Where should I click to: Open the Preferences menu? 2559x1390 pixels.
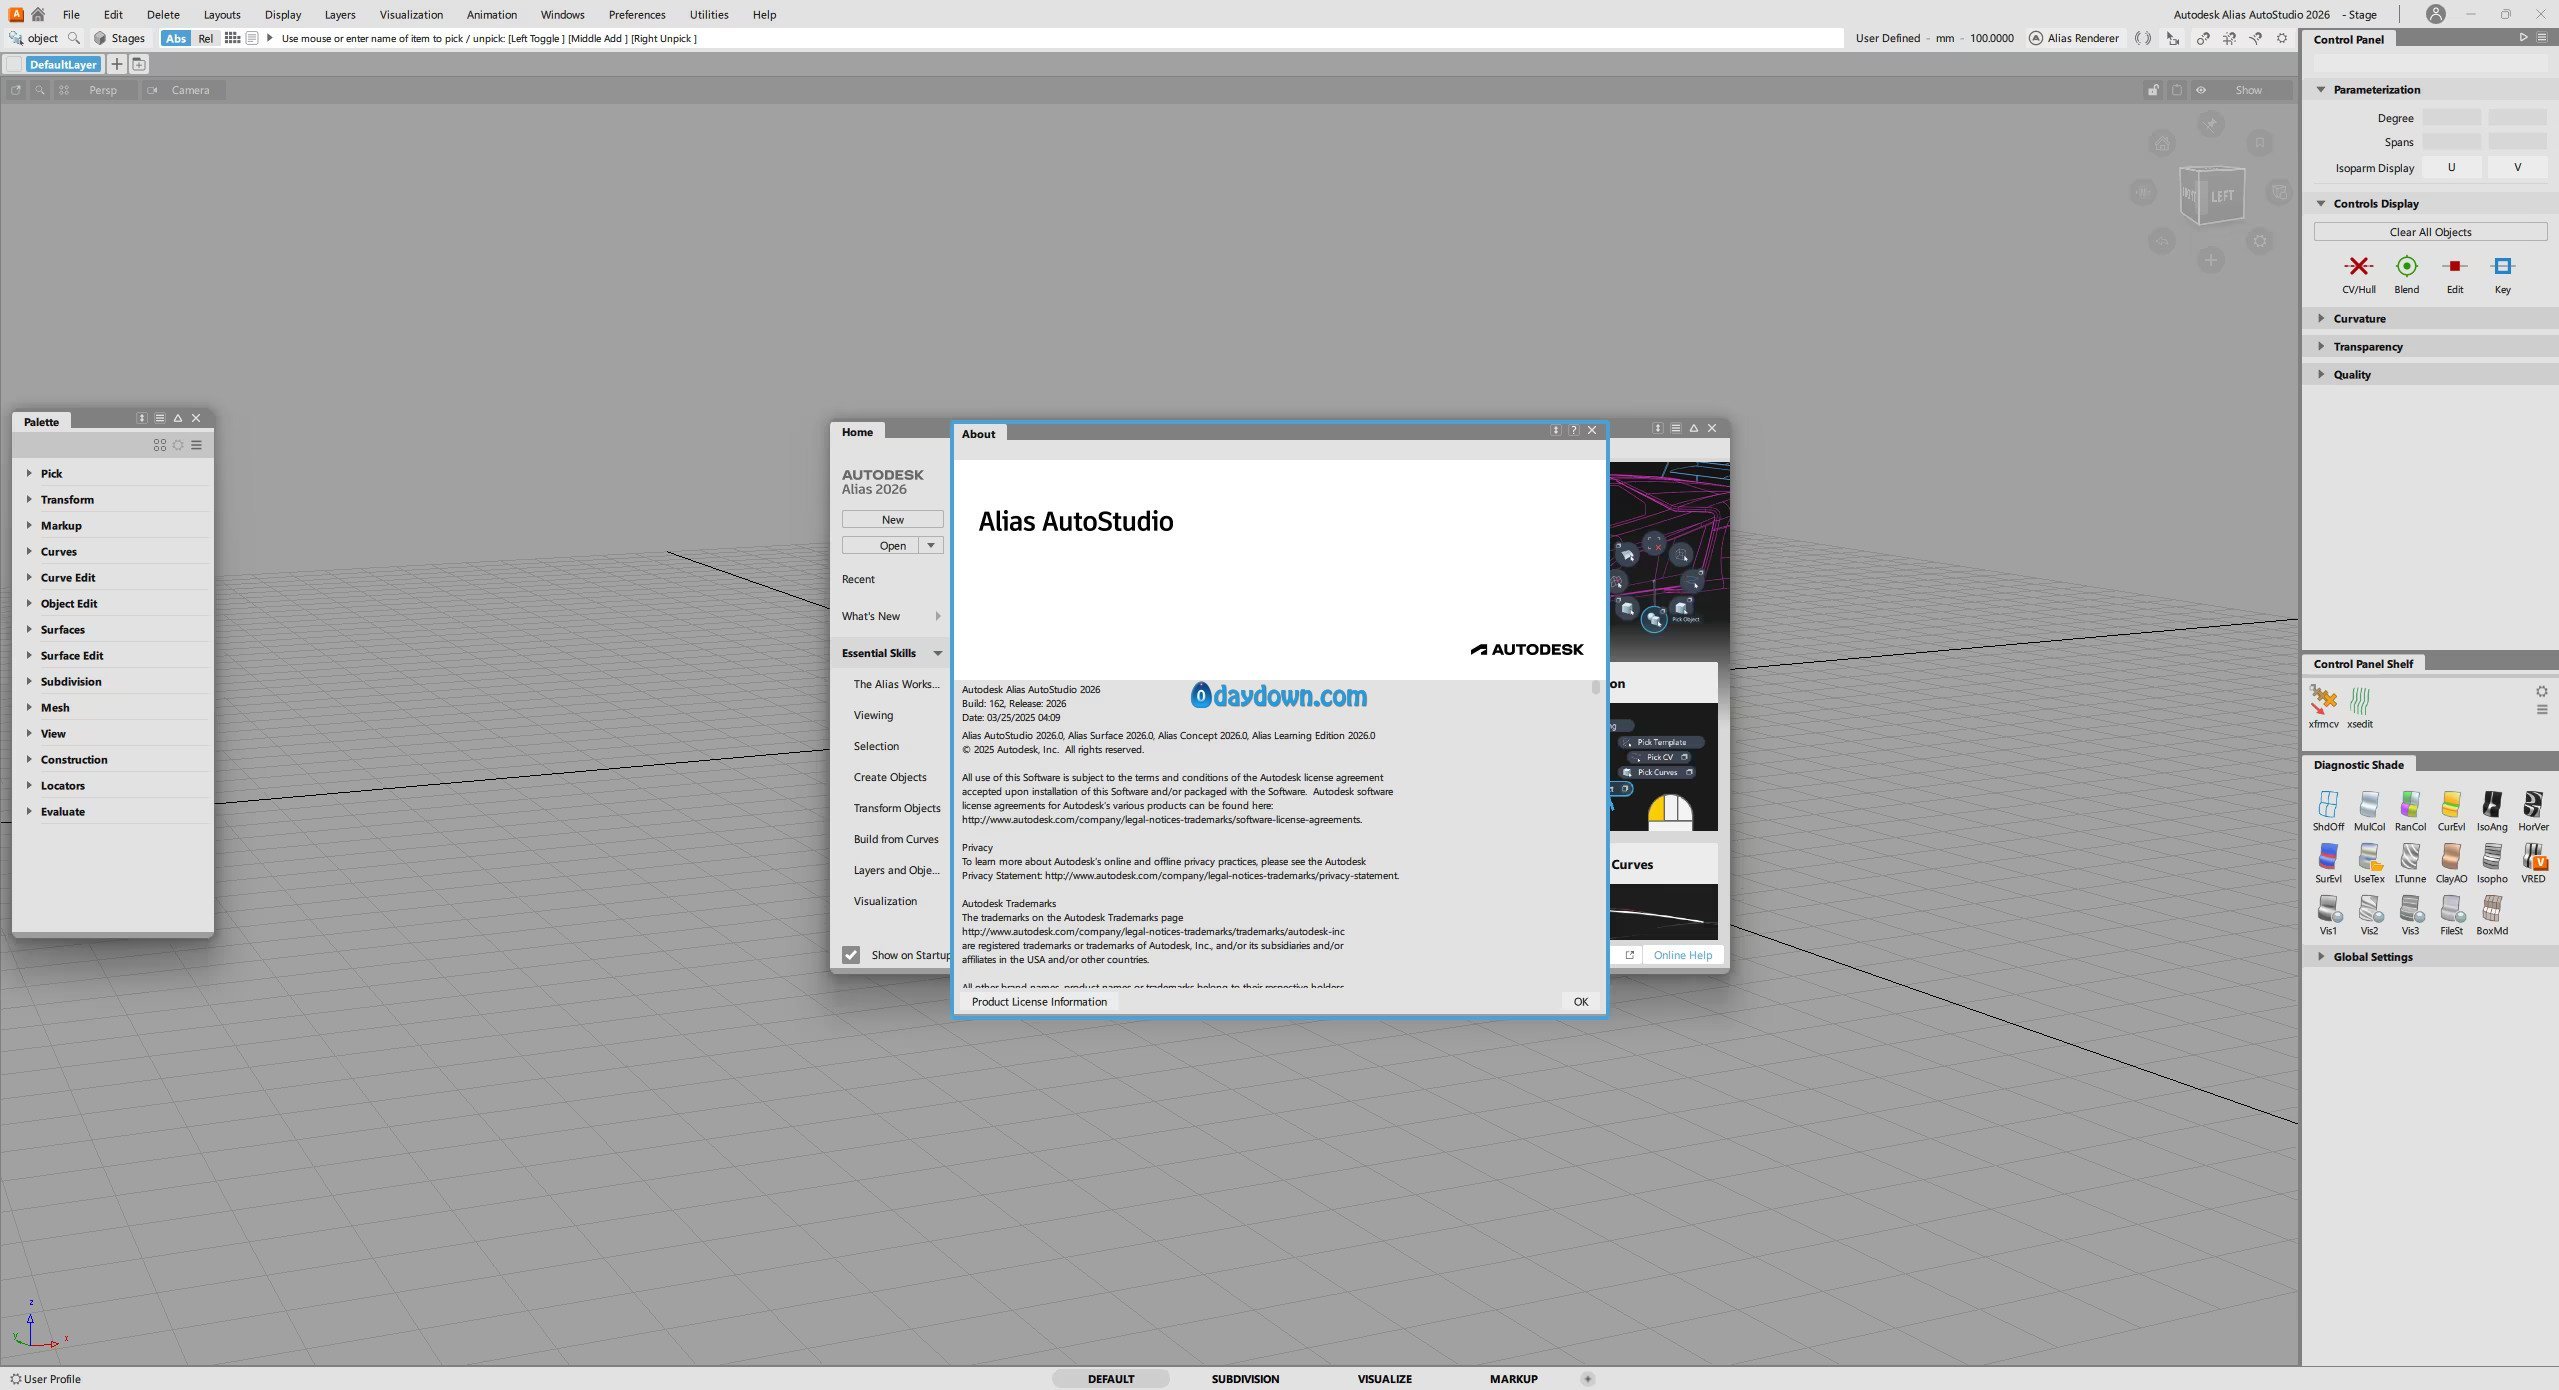pyautogui.click(x=636, y=14)
